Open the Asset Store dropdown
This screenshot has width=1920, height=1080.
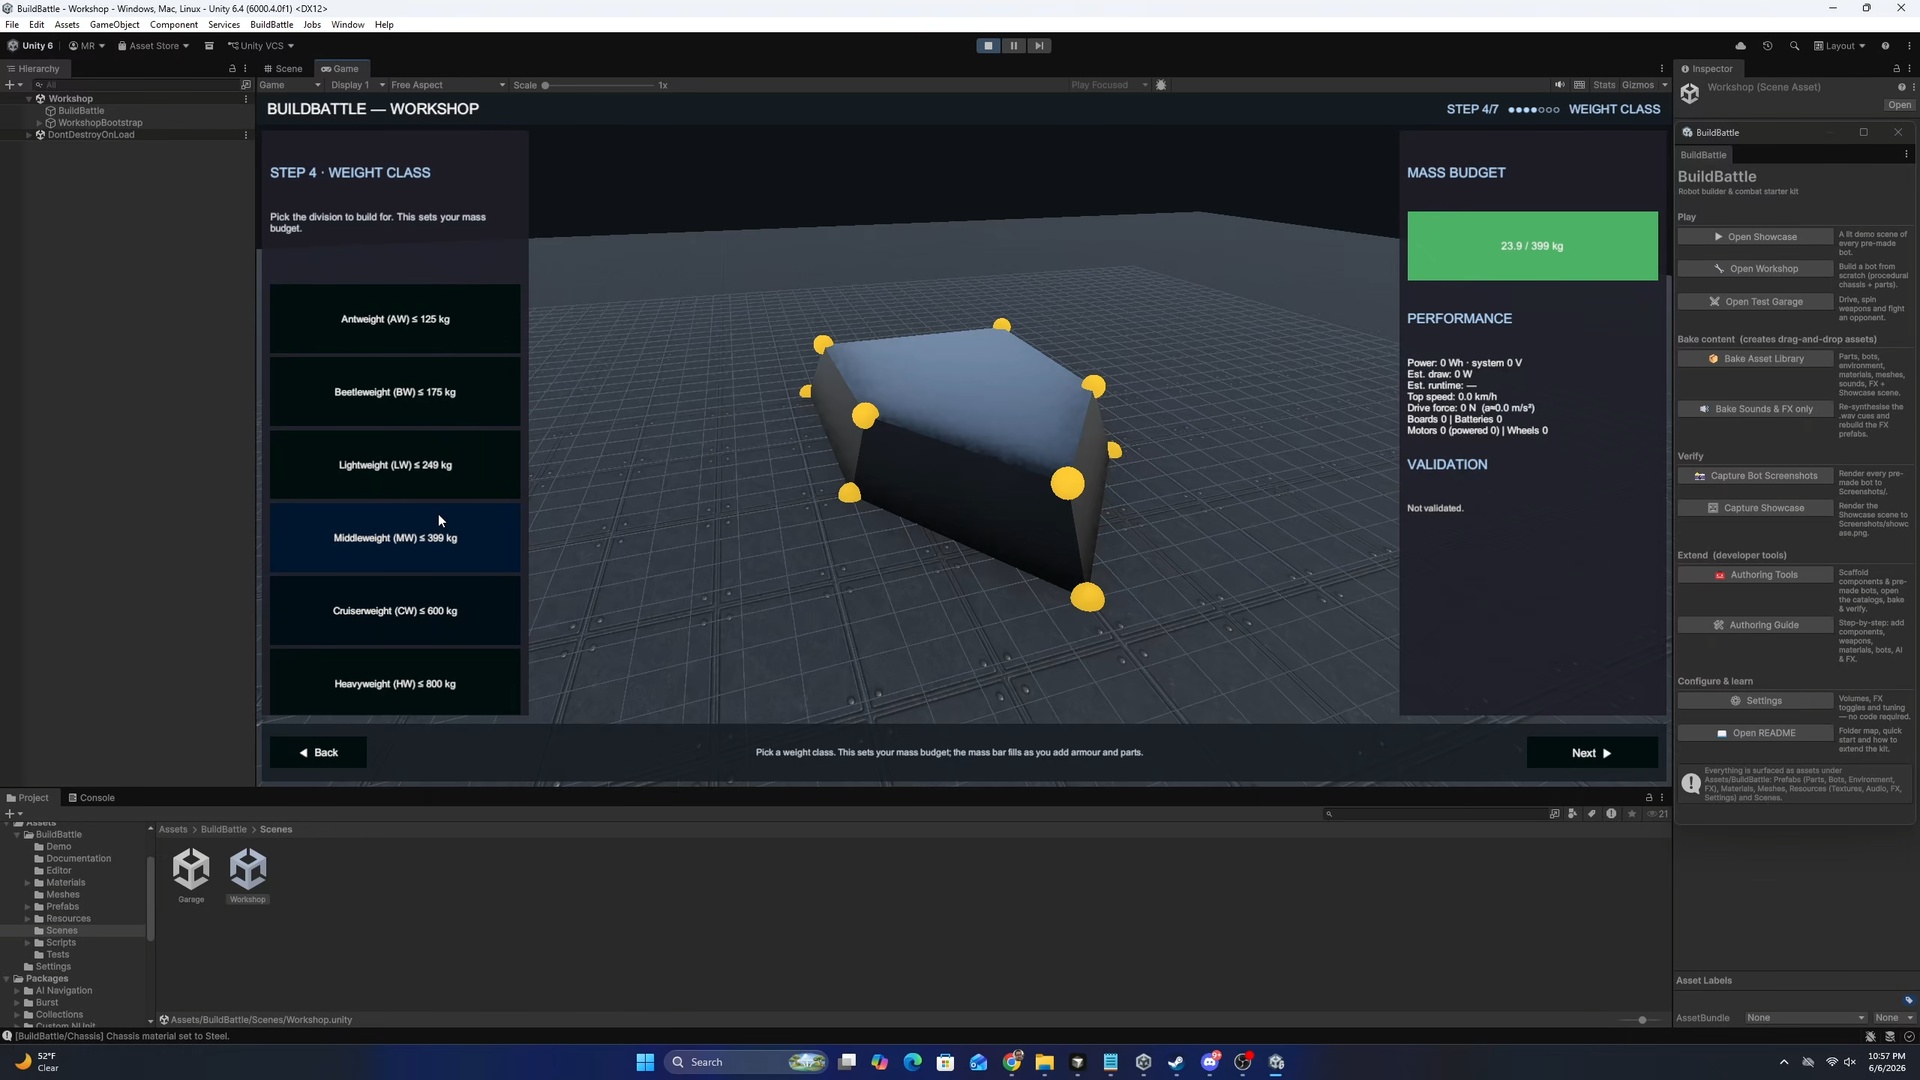(153, 46)
